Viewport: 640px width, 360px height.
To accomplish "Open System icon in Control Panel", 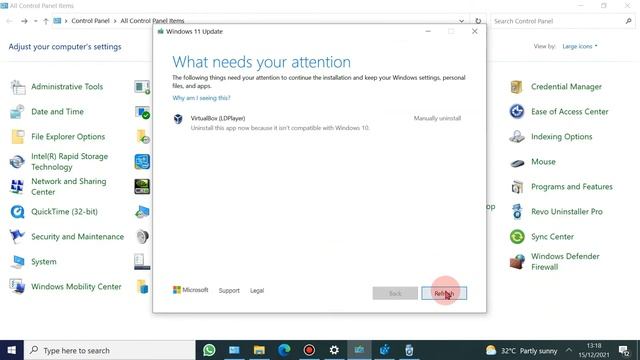I will [x=18, y=262].
